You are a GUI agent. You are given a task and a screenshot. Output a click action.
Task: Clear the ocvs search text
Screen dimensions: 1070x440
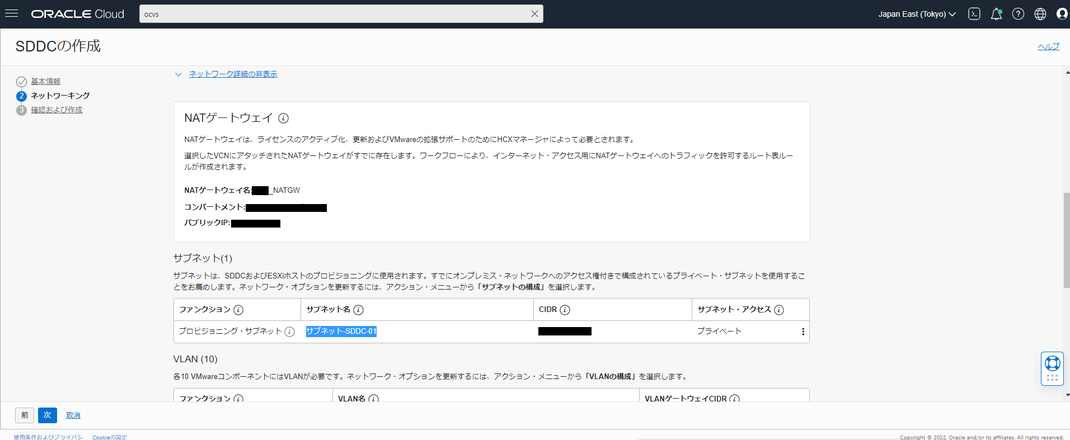tap(534, 14)
